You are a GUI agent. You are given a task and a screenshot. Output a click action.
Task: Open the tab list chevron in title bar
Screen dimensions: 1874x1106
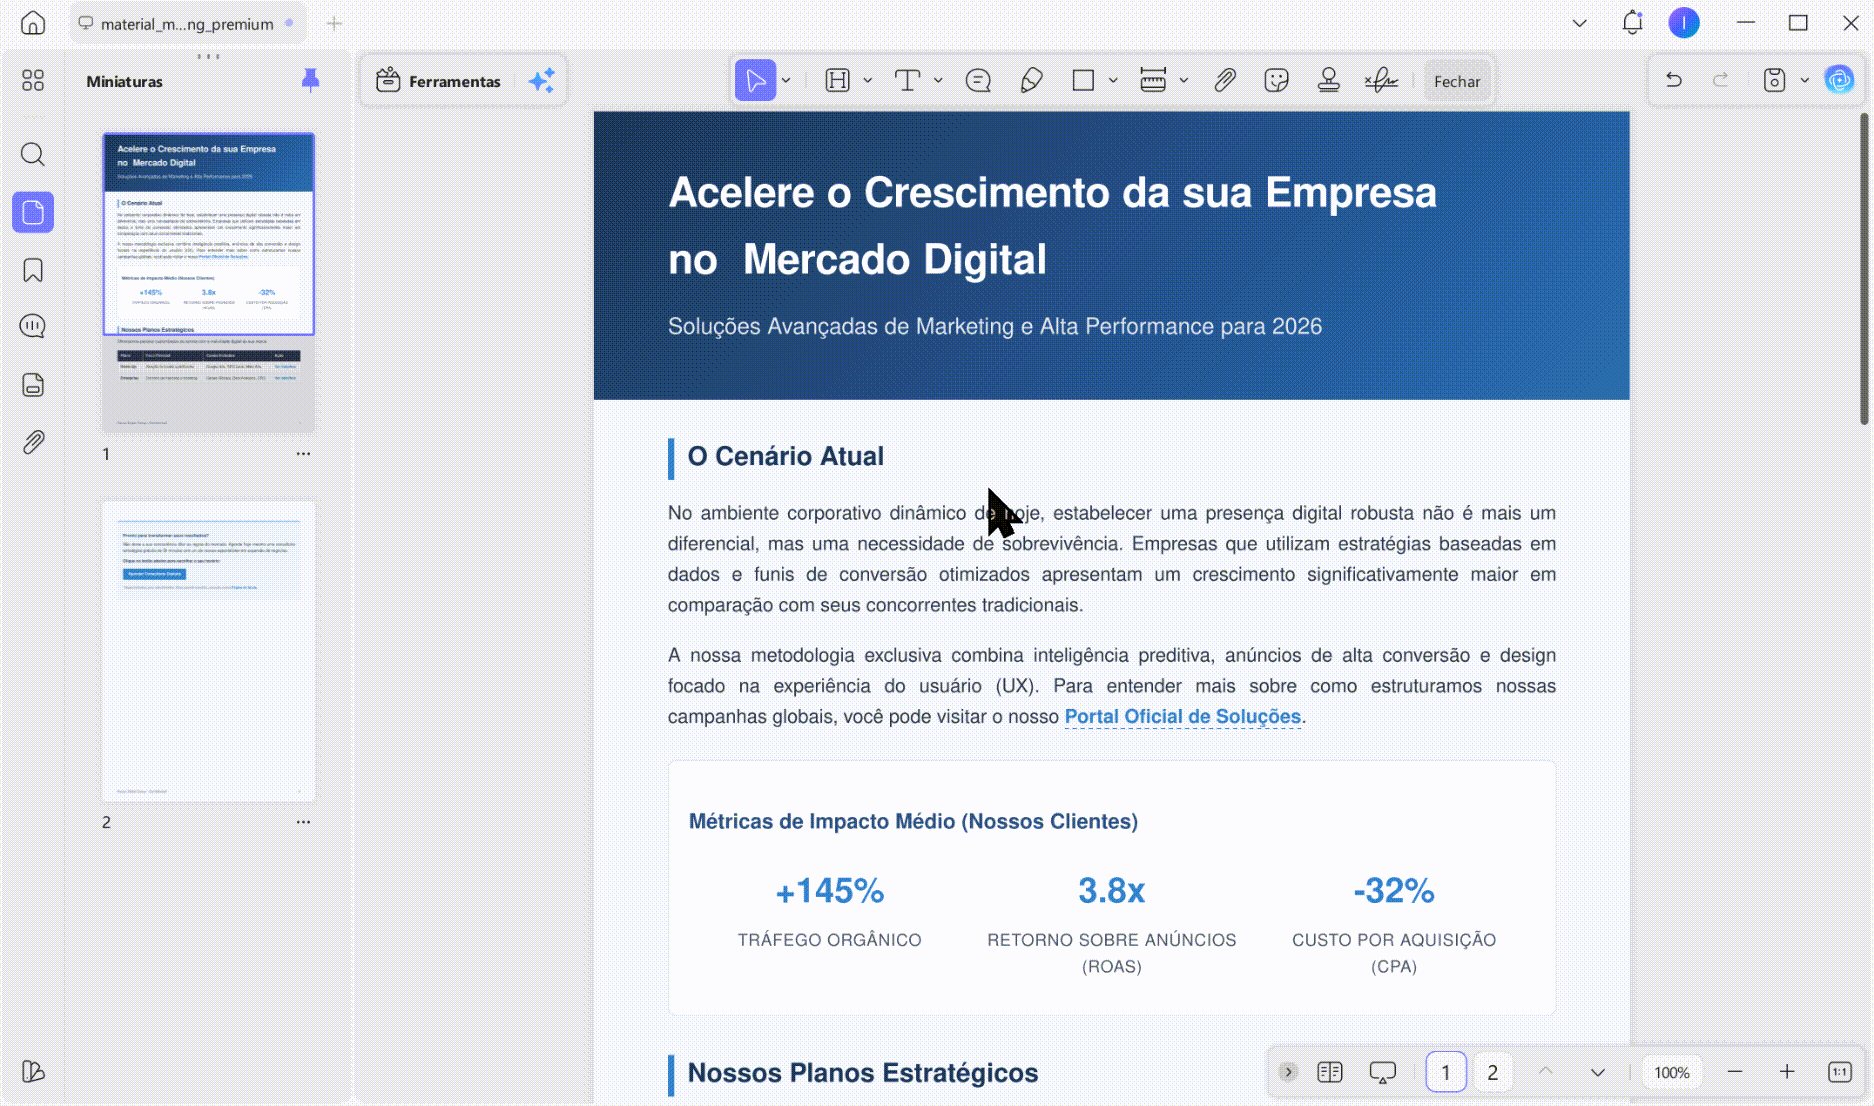tap(1580, 23)
